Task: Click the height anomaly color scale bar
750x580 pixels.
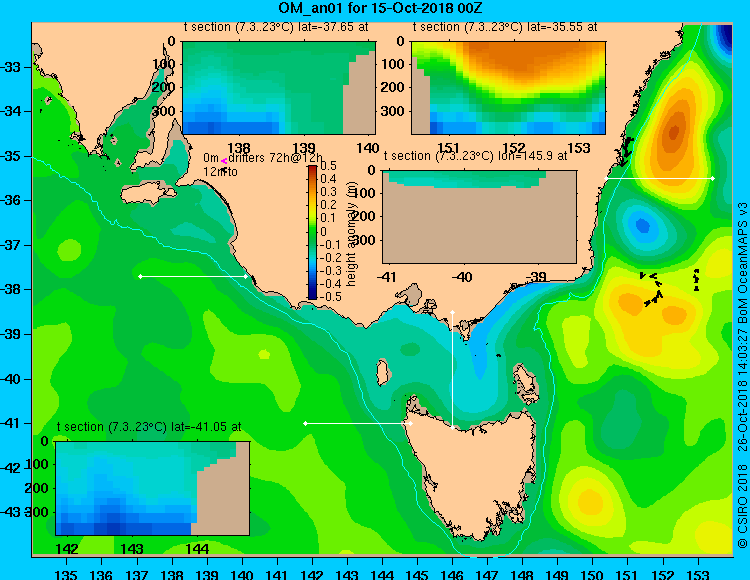Action: click(312, 232)
